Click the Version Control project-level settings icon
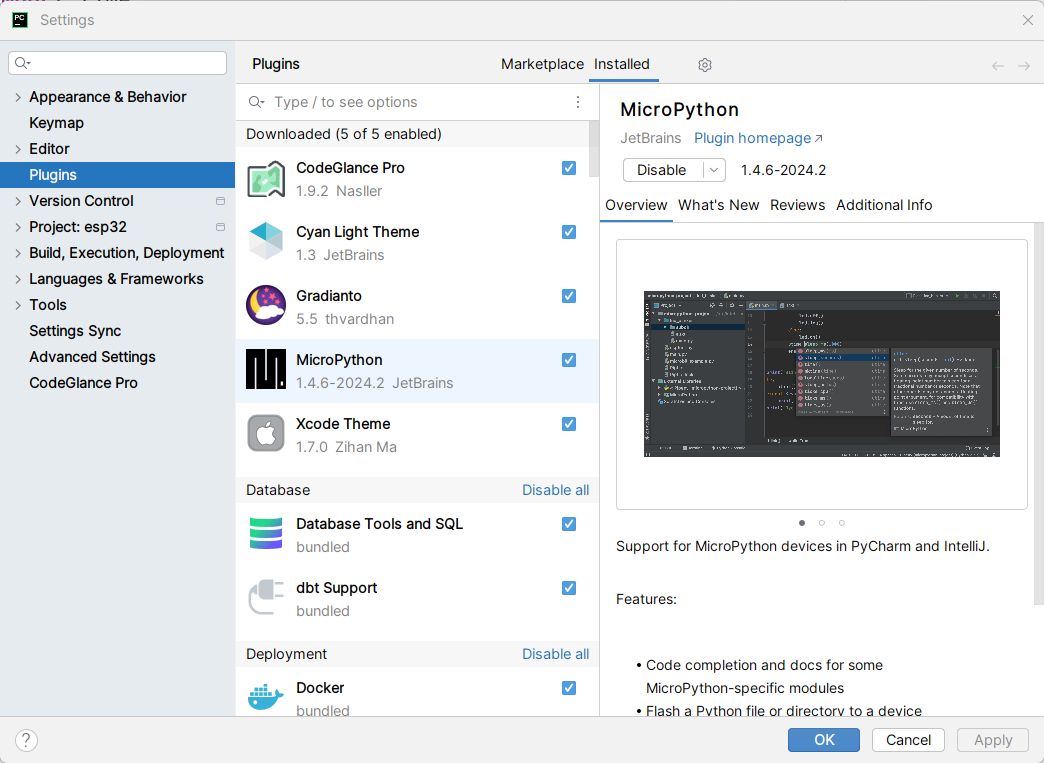 pyautogui.click(x=220, y=201)
